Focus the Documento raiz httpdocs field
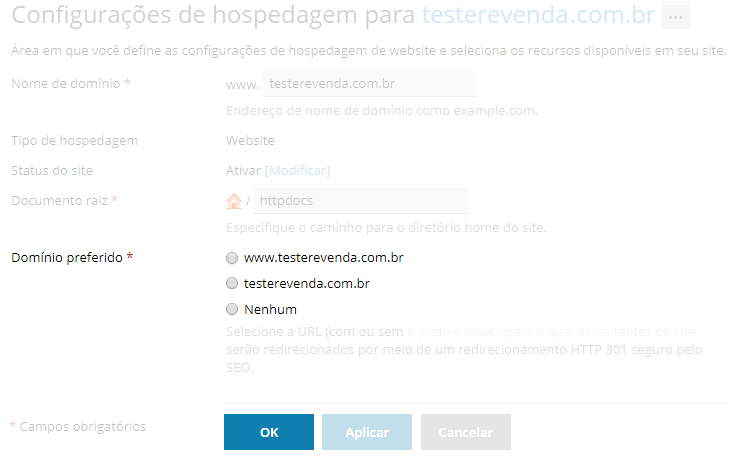Screen dimensions: 731x464 tap(361, 201)
